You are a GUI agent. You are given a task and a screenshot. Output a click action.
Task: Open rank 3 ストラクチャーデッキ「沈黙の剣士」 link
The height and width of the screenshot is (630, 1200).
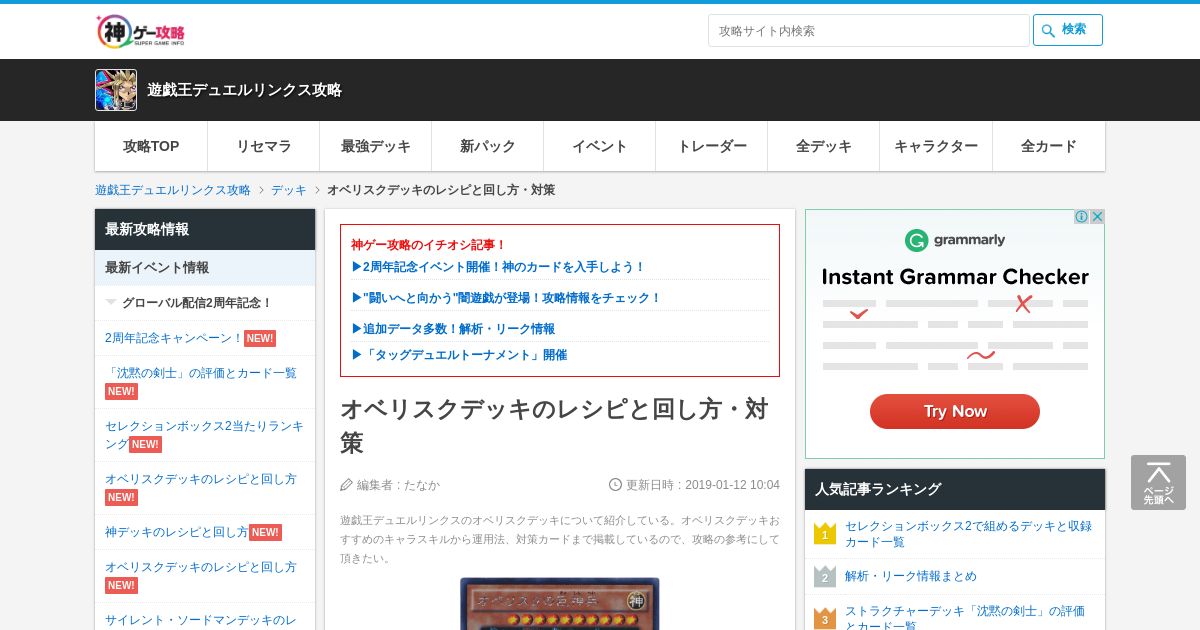click(x=965, y=618)
